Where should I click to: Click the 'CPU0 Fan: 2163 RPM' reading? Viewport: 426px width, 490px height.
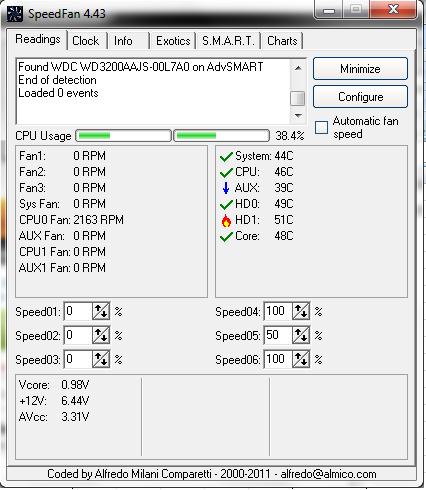[x=71, y=220]
